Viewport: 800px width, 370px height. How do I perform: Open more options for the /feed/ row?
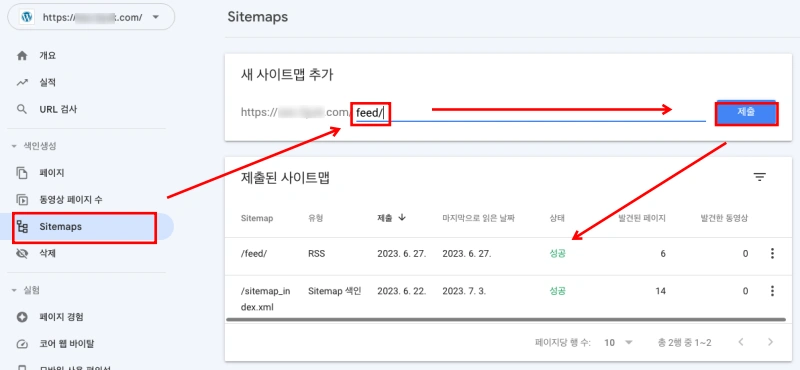(x=772, y=253)
